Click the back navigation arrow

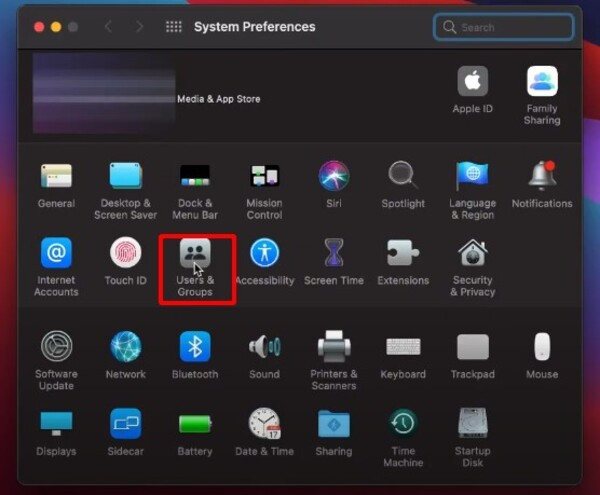pos(108,27)
